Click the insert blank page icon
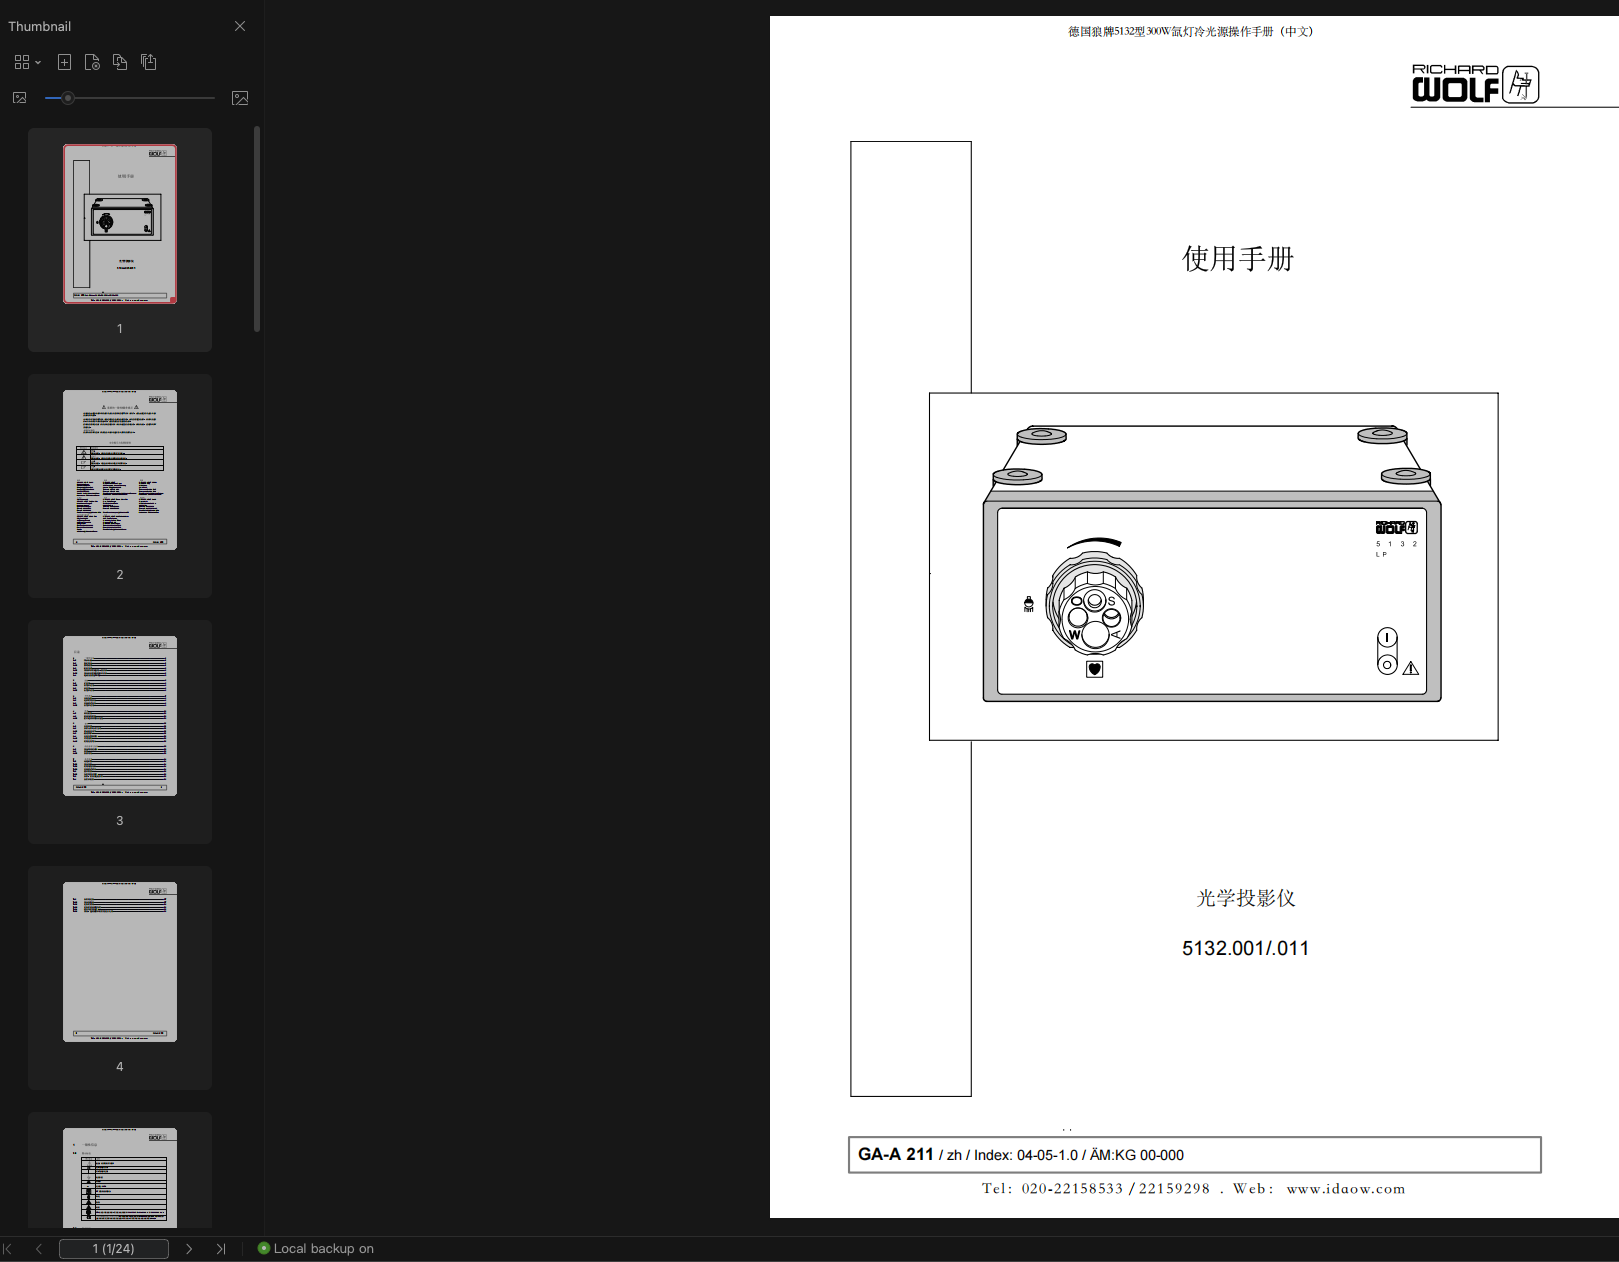 [64, 62]
